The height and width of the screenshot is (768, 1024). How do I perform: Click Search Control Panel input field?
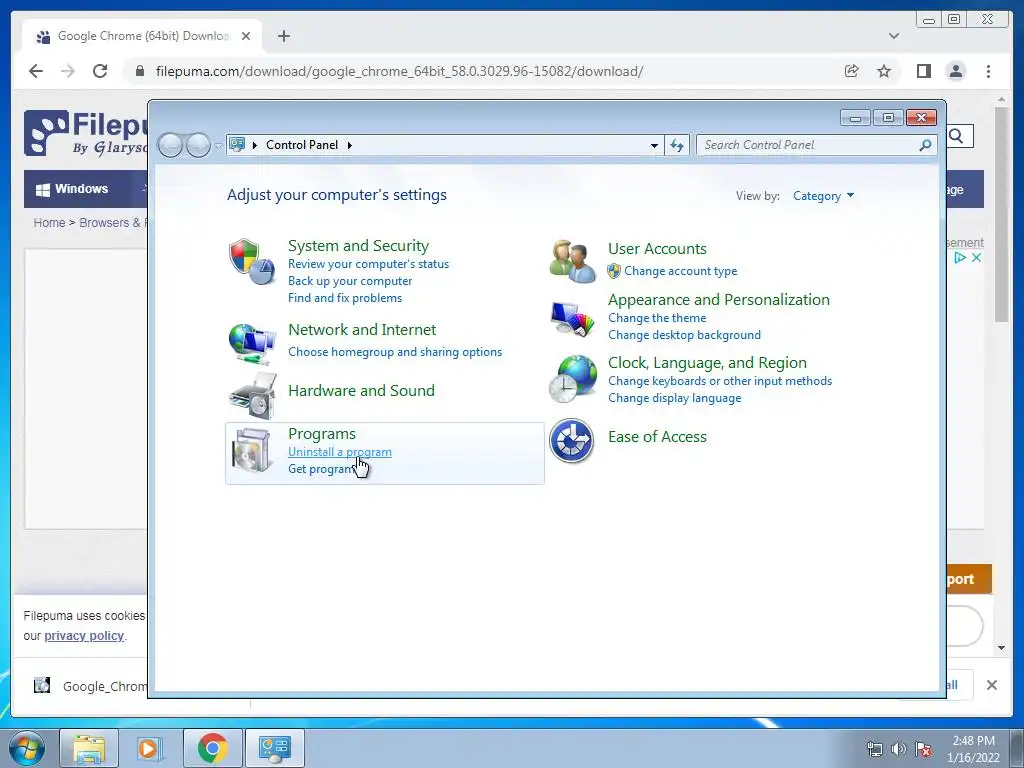(817, 145)
